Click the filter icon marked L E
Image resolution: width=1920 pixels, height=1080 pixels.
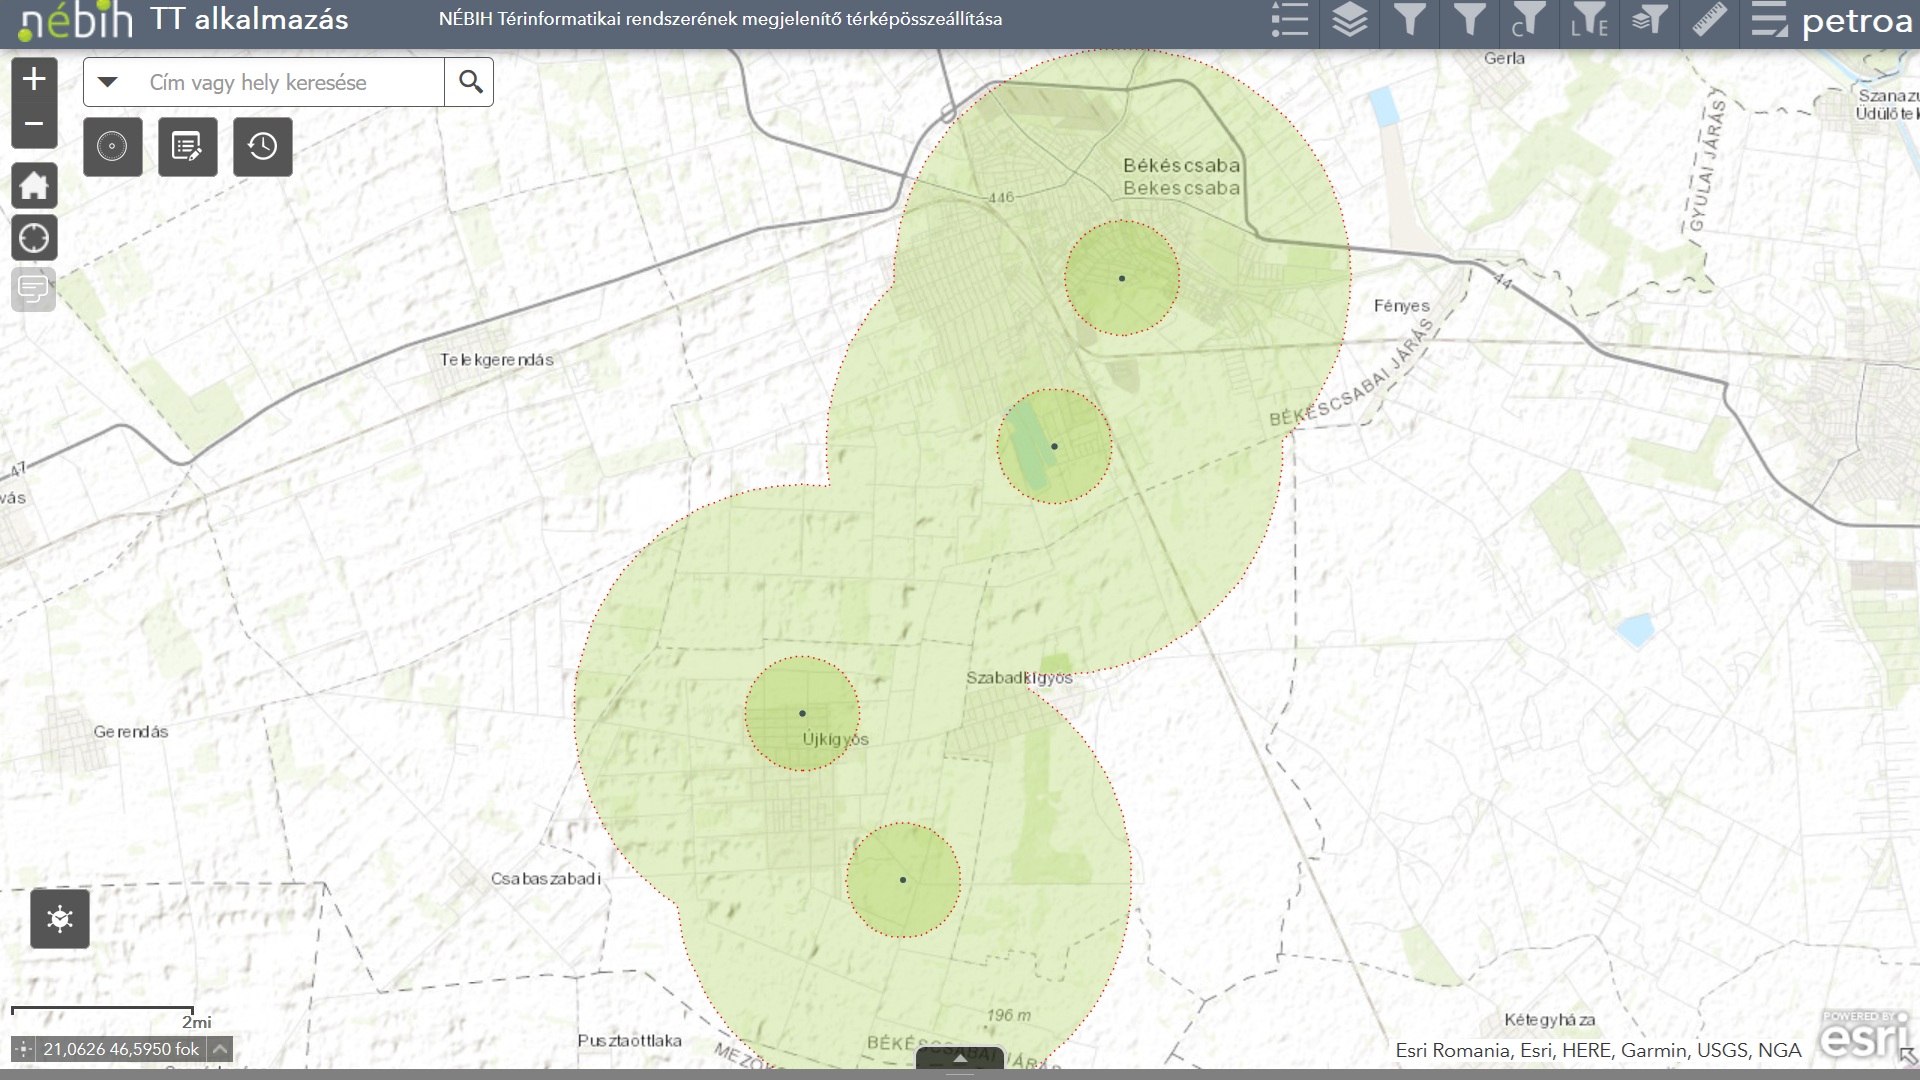point(1588,20)
